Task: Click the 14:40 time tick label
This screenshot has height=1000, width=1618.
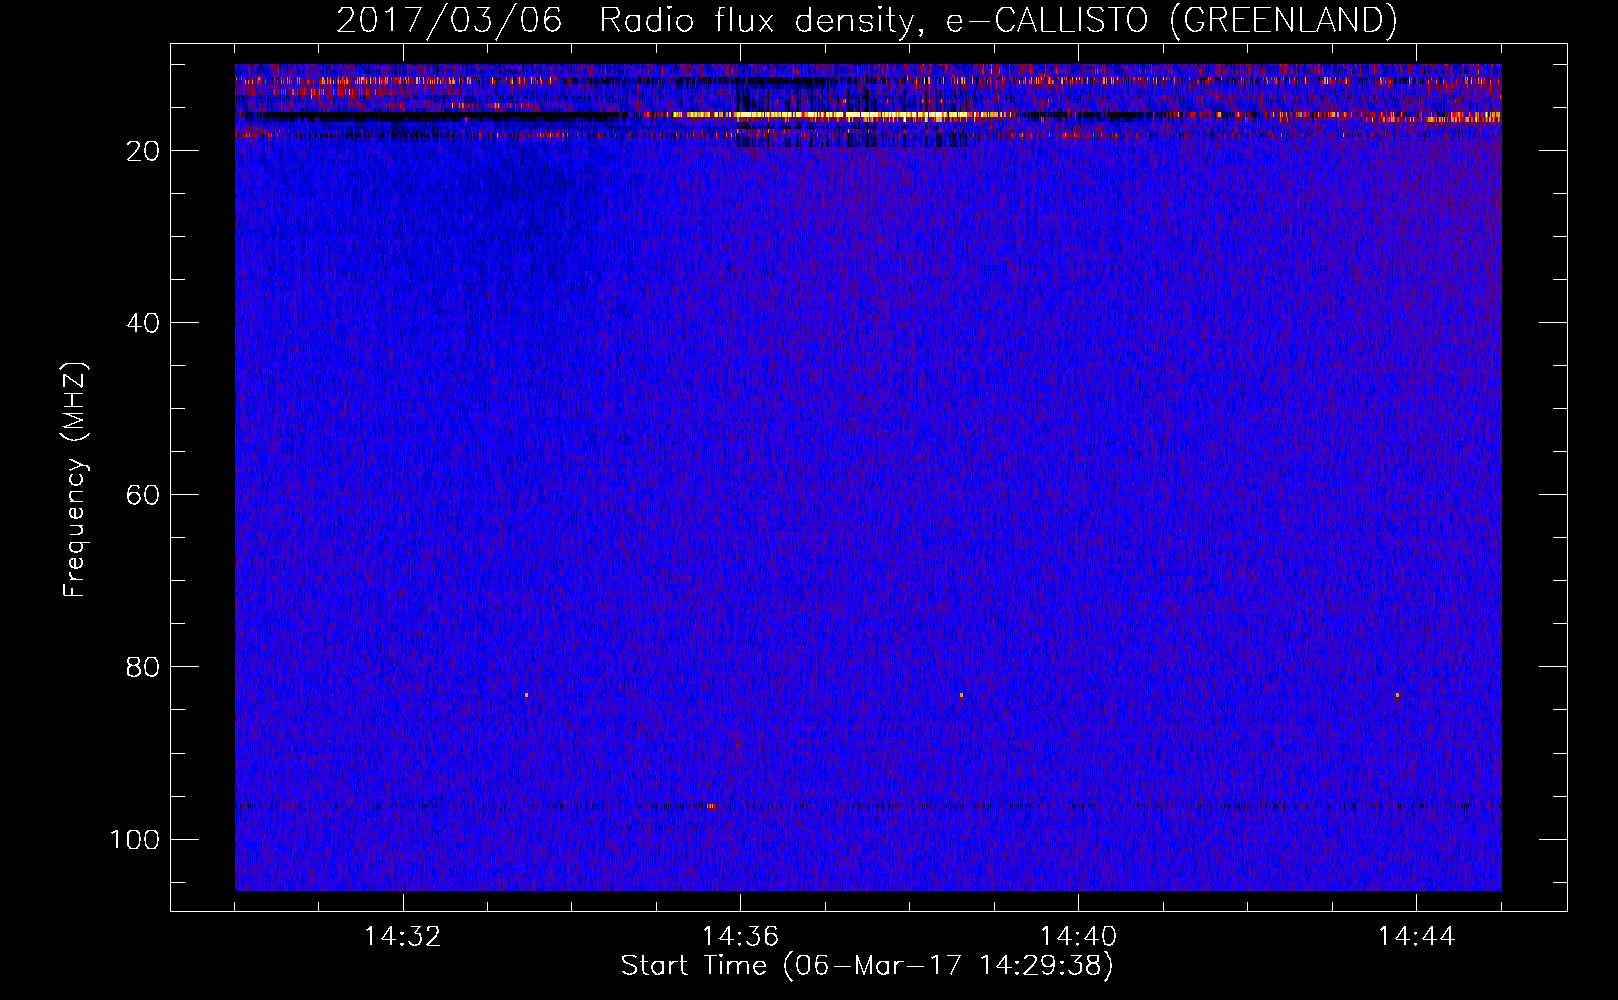Action: pos(1078,937)
